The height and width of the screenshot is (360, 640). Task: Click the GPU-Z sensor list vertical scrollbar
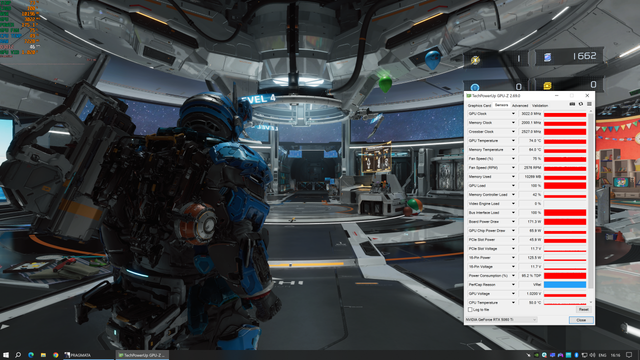pyautogui.click(x=590, y=200)
